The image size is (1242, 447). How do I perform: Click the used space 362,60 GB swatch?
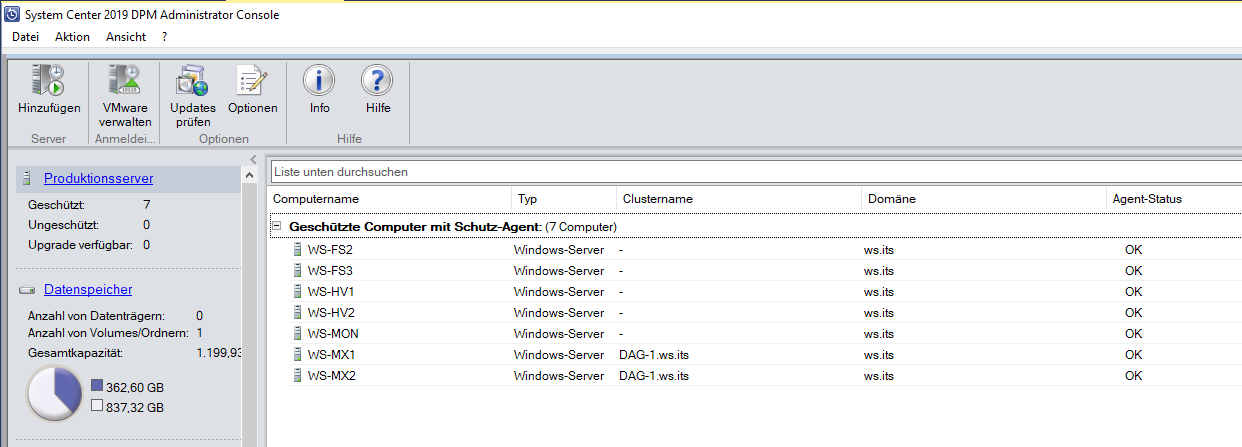tap(96, 385)
